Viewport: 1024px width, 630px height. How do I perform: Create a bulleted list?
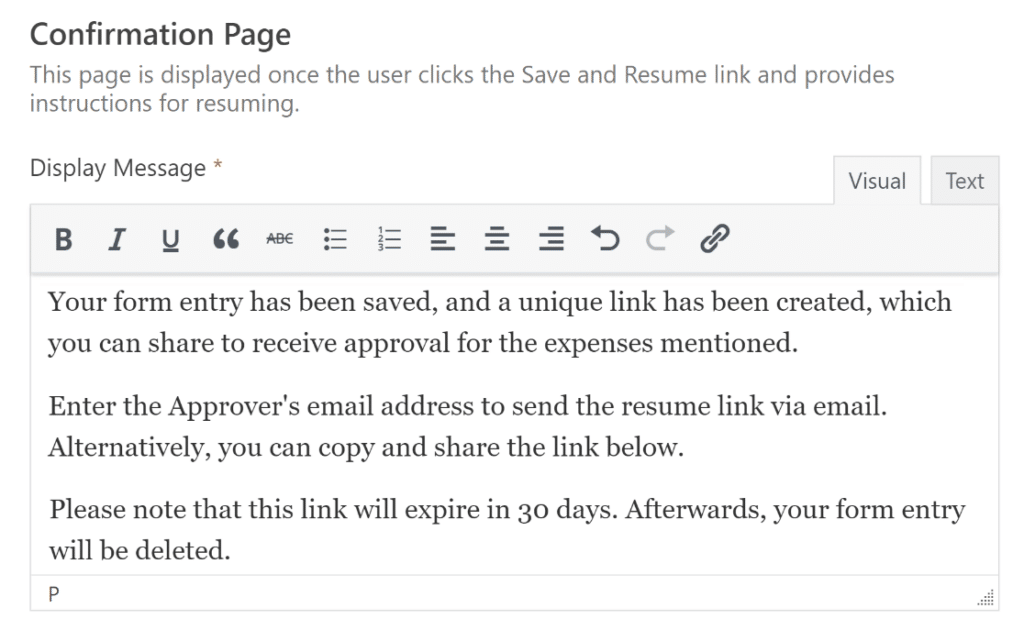coord(334,239)
